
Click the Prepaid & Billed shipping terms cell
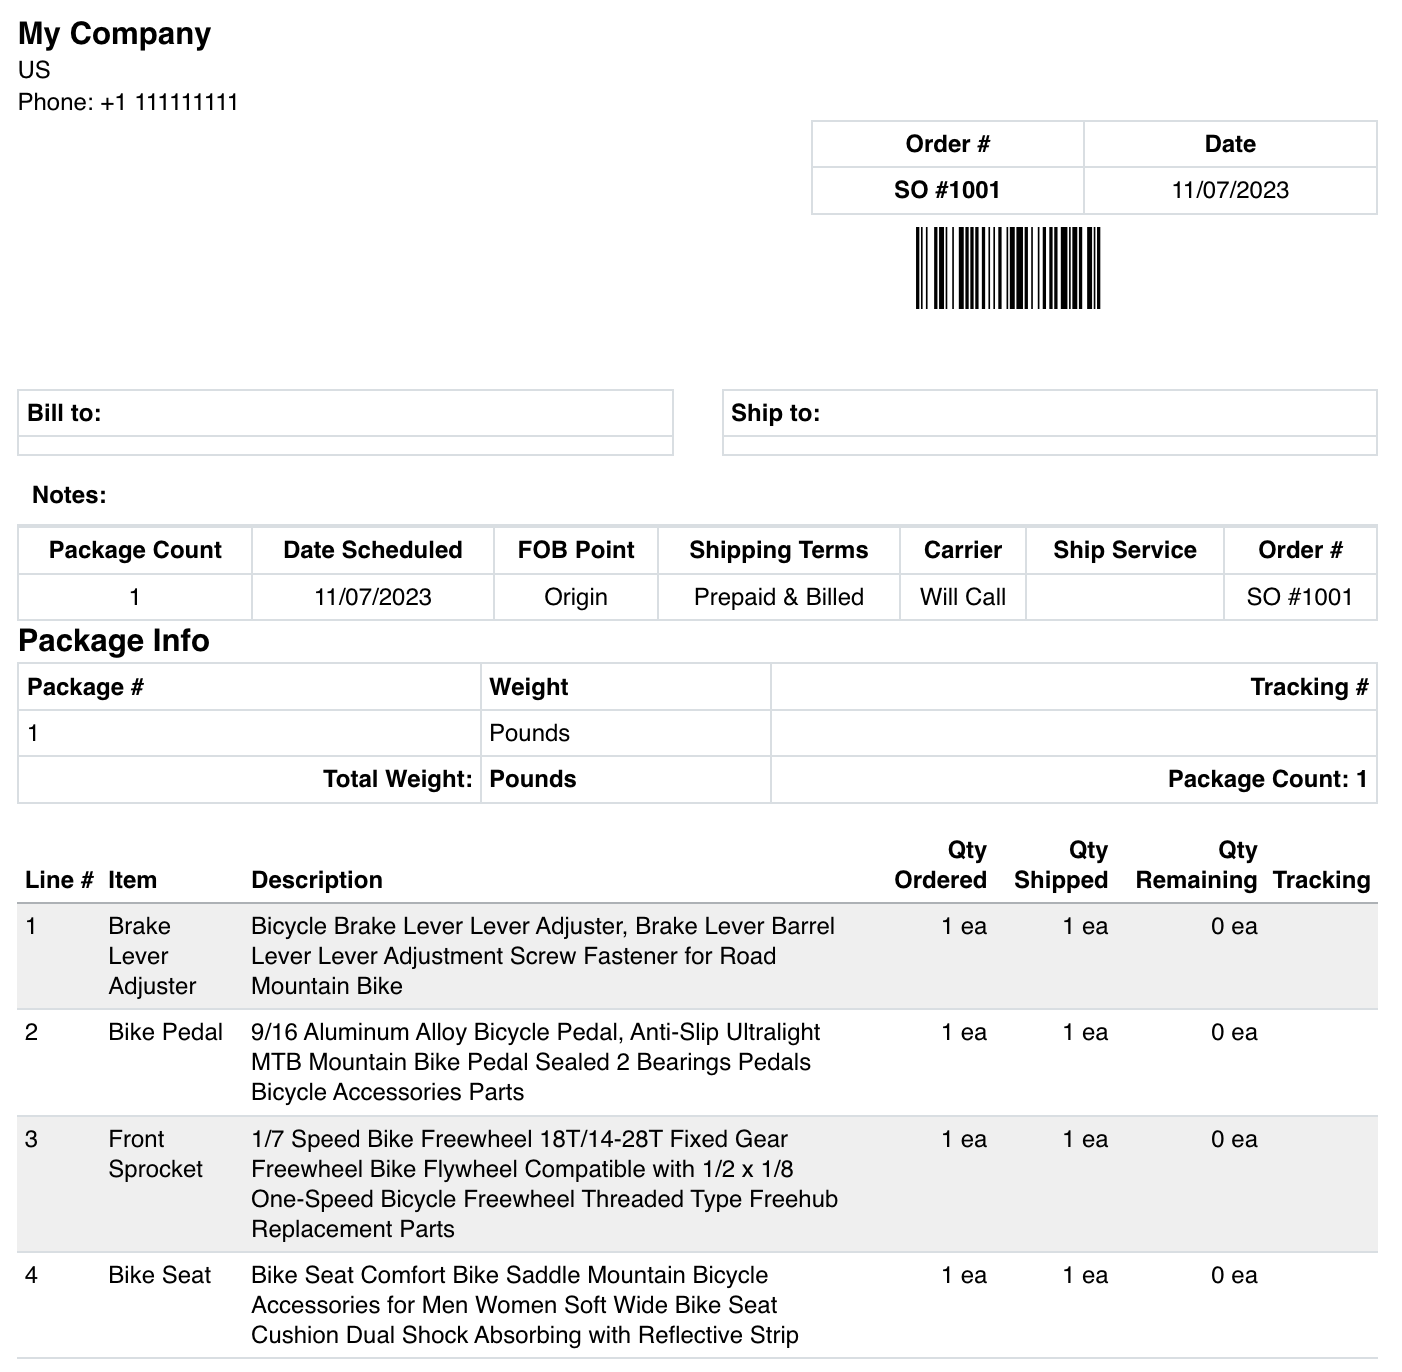pos(779,597)
